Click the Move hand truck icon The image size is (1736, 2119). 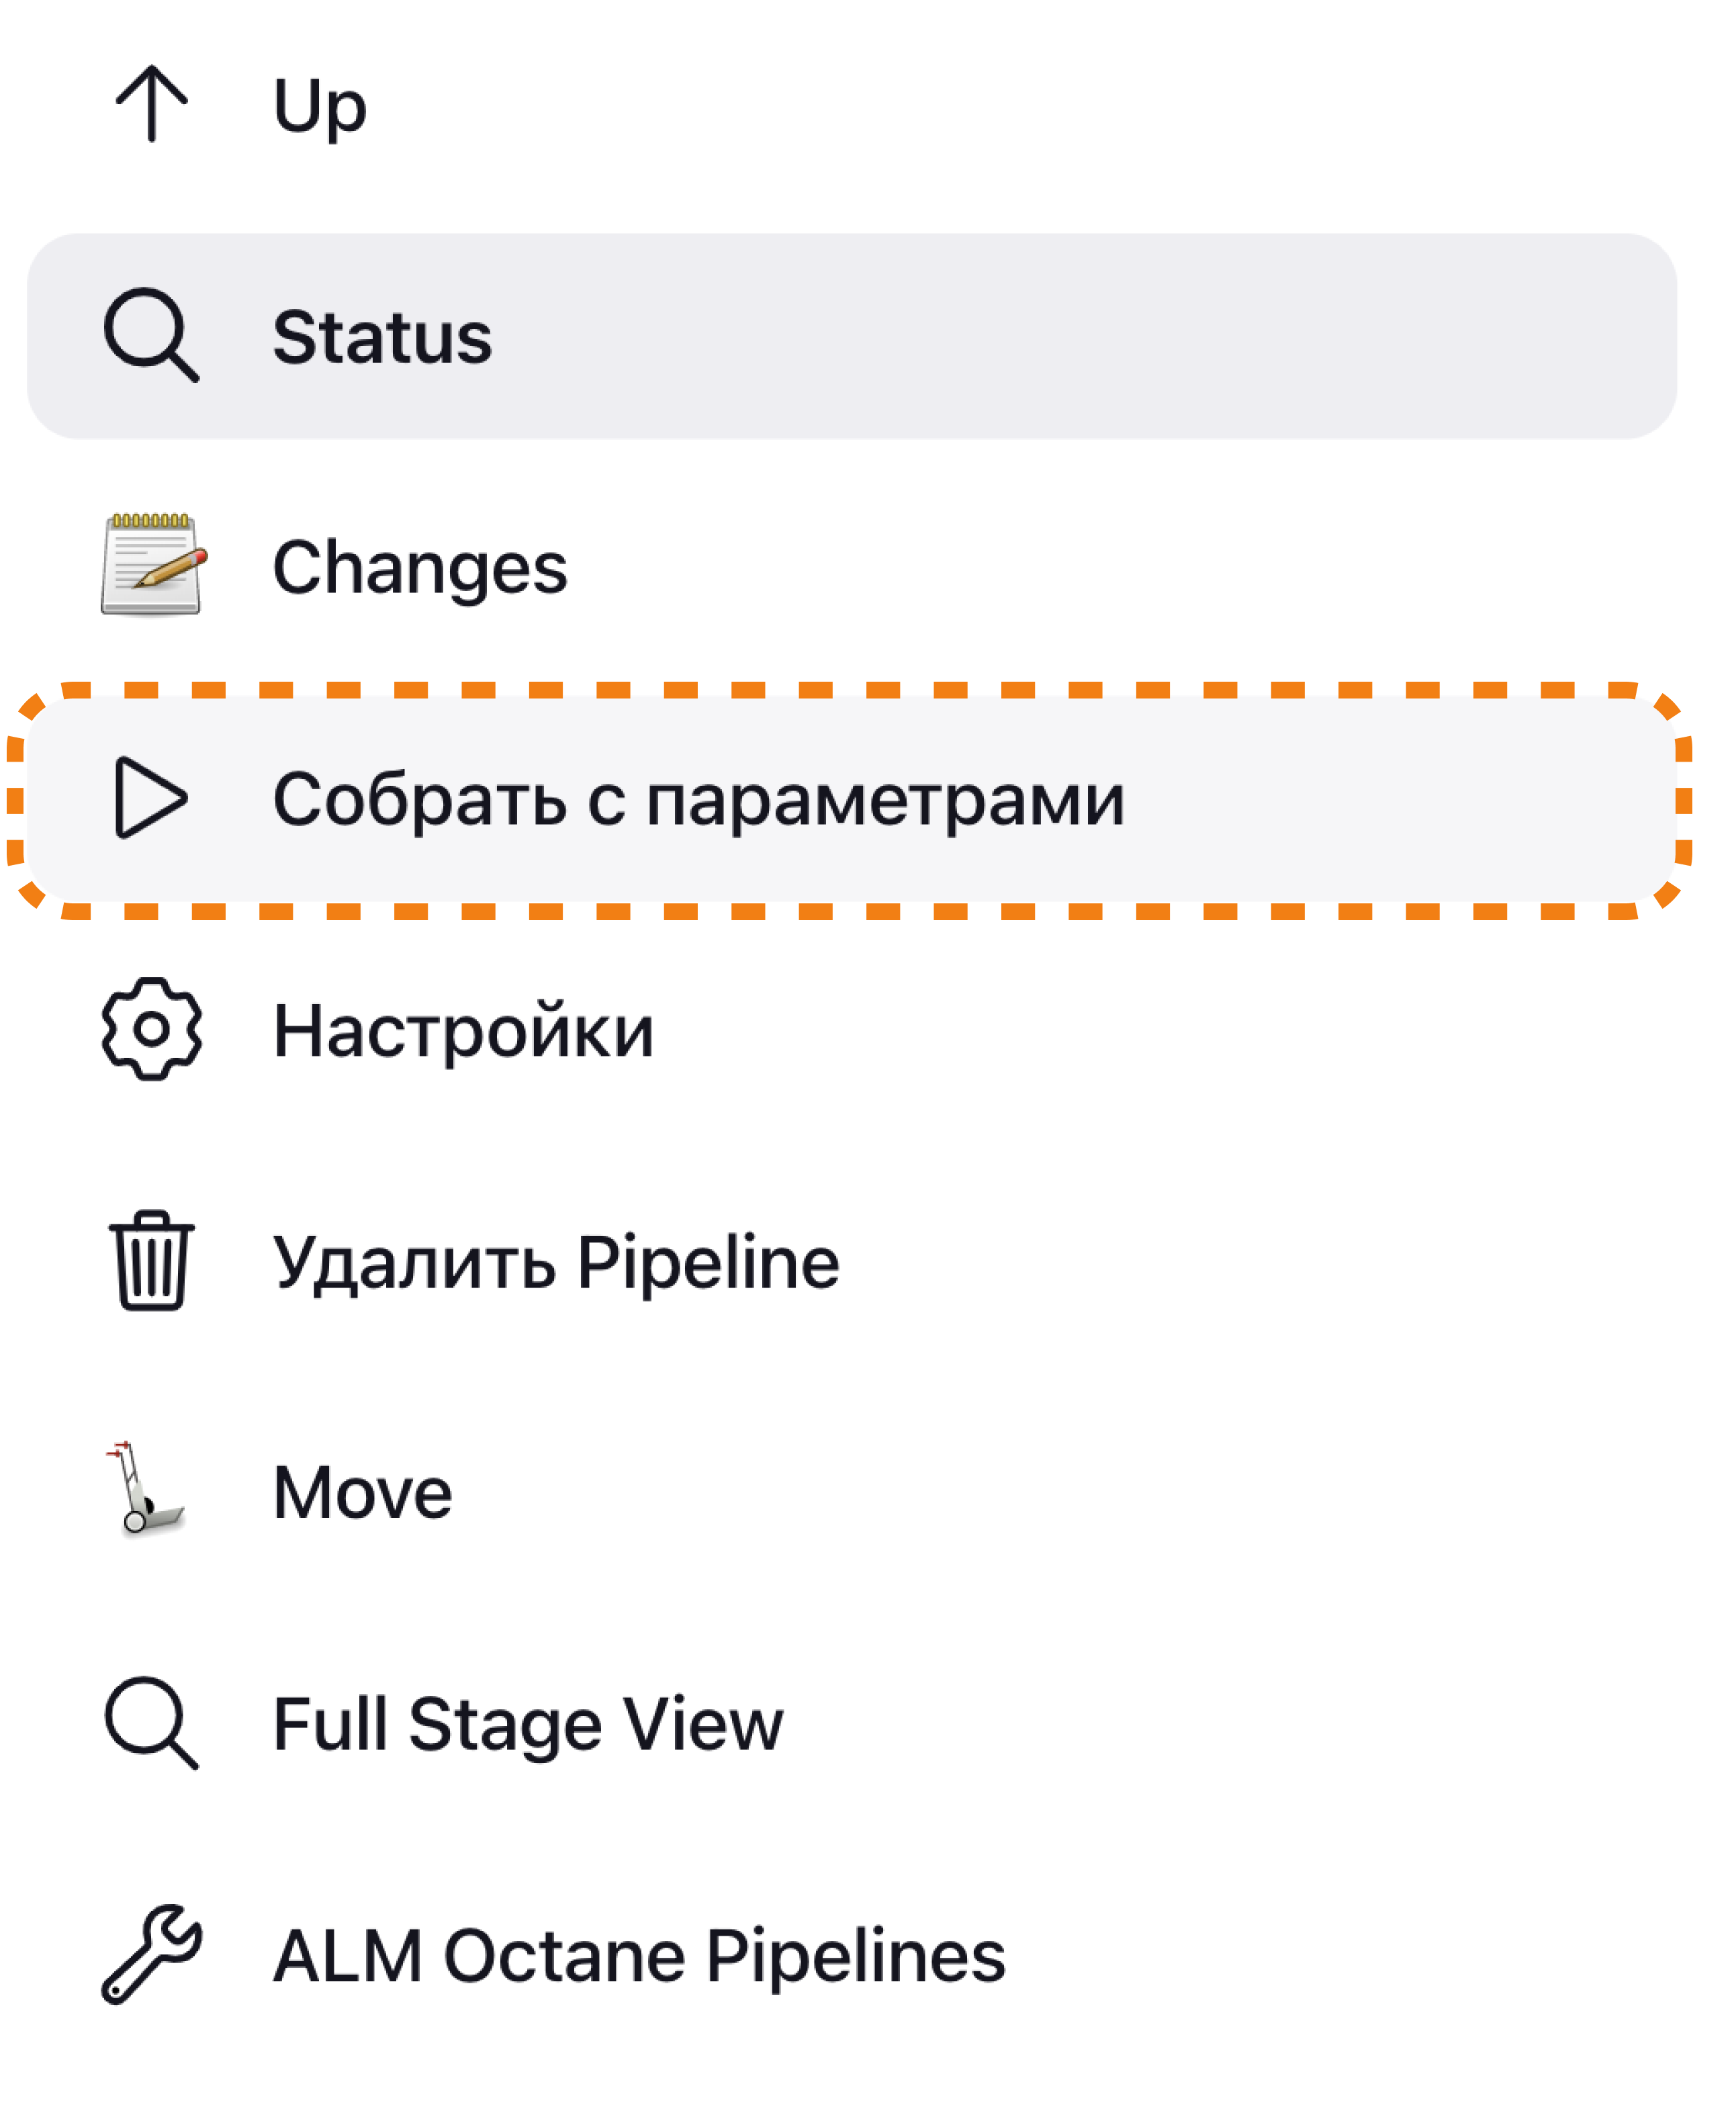pyautogui.click(x=146, y=1490)
